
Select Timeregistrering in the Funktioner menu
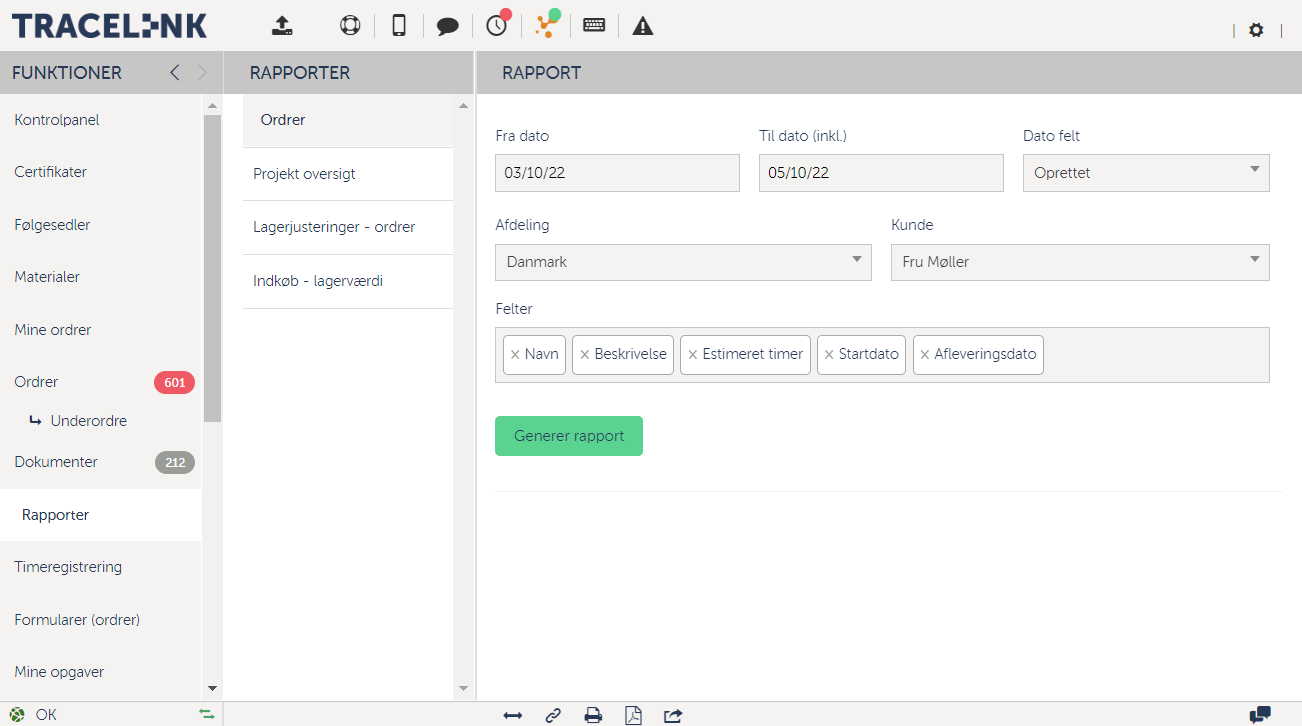click(68, 567)
